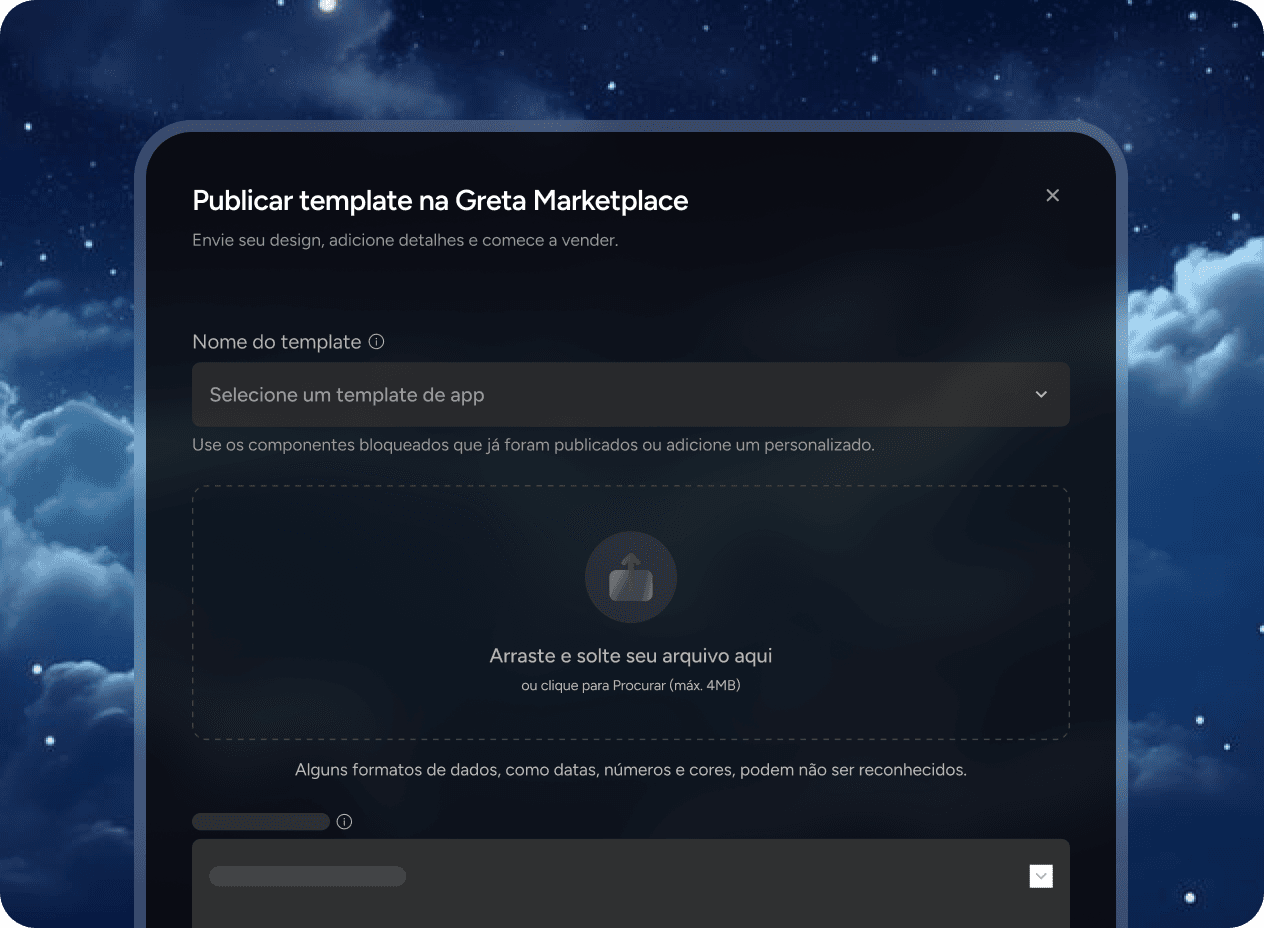This screenshot has width=1264, height=928.
Task: Click the info icon next to the placeholder label
Action: (x=344, y=822)
